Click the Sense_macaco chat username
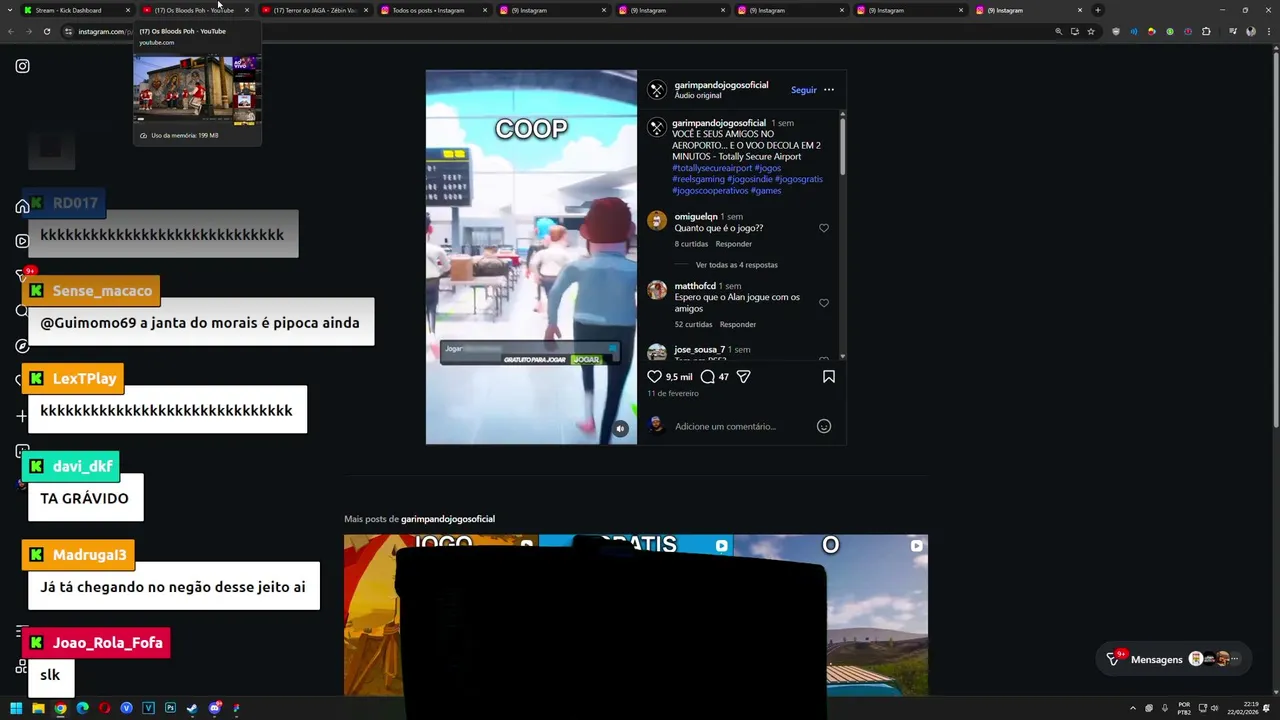1280x720 pixels. pos(102,291)
